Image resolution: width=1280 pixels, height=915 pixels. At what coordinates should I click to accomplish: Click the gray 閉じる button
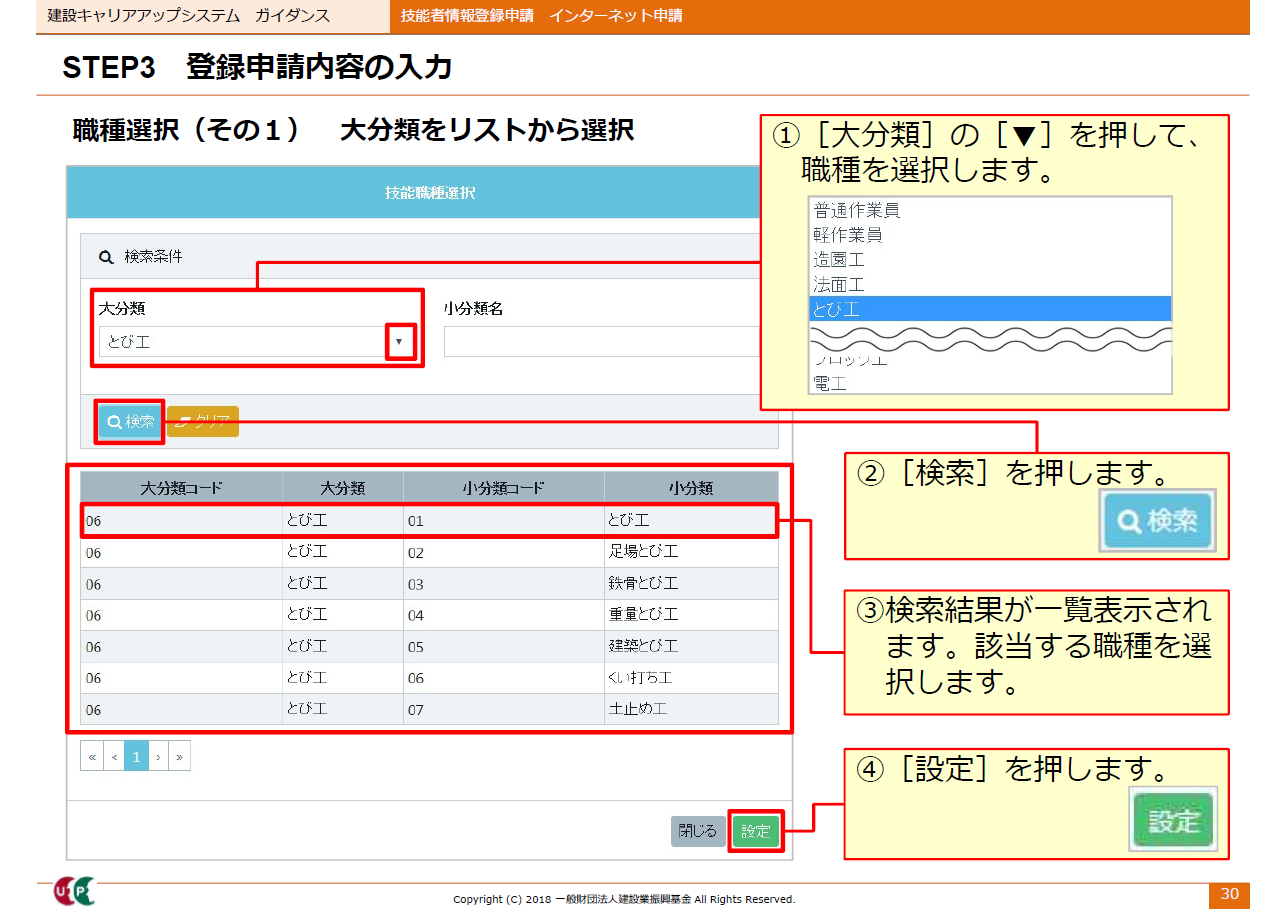[698, 831]
